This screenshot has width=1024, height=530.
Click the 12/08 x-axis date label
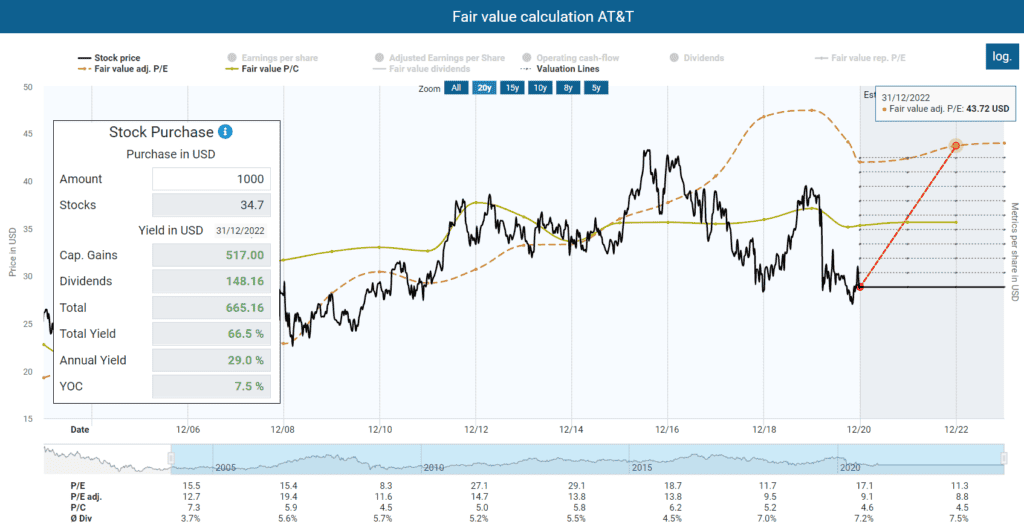coord(283,430)
